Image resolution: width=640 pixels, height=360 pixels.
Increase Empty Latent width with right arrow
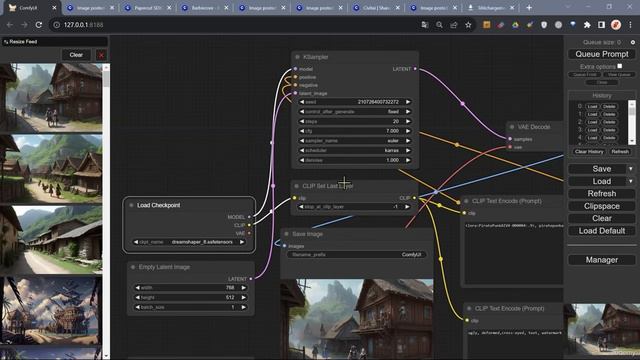(x=243, y=288)
